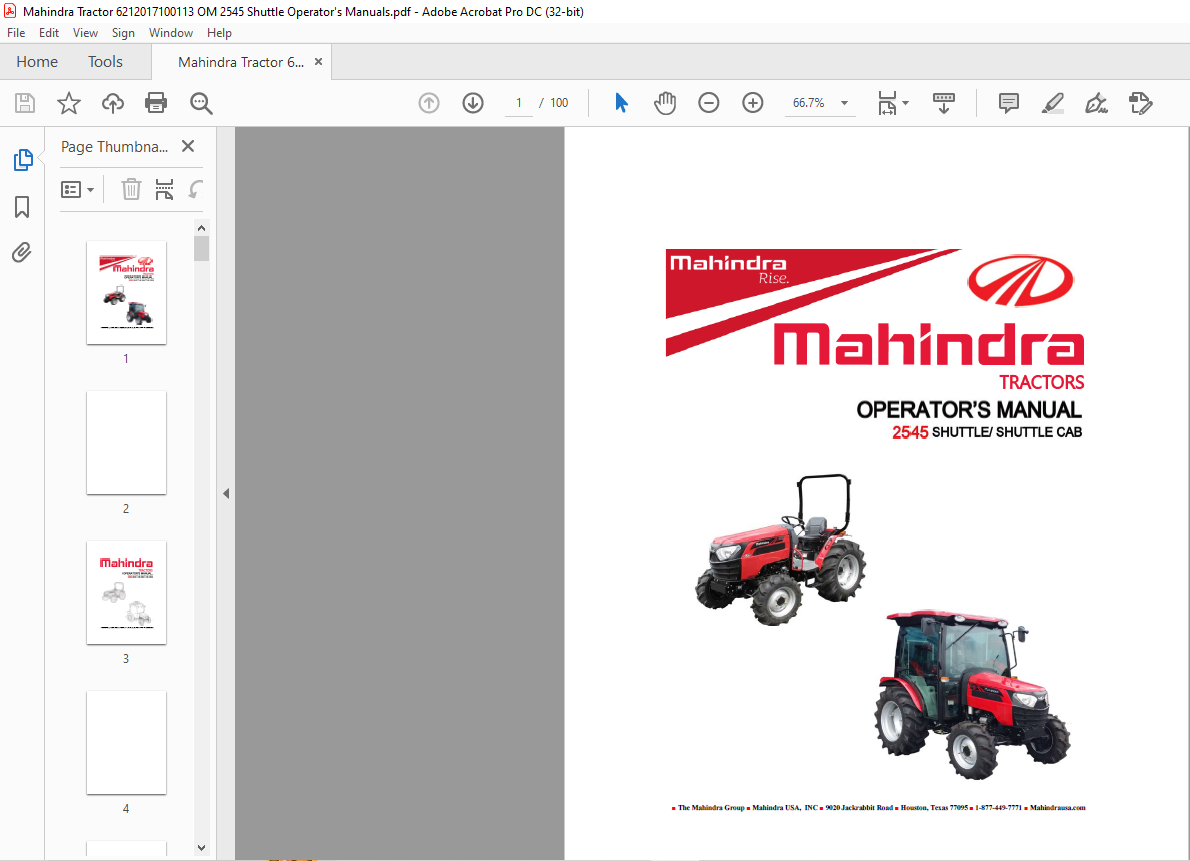This screenshot has width=1190, height=861.
Task: Select the Highlight text pen
Action: (x=1053, y=102)
